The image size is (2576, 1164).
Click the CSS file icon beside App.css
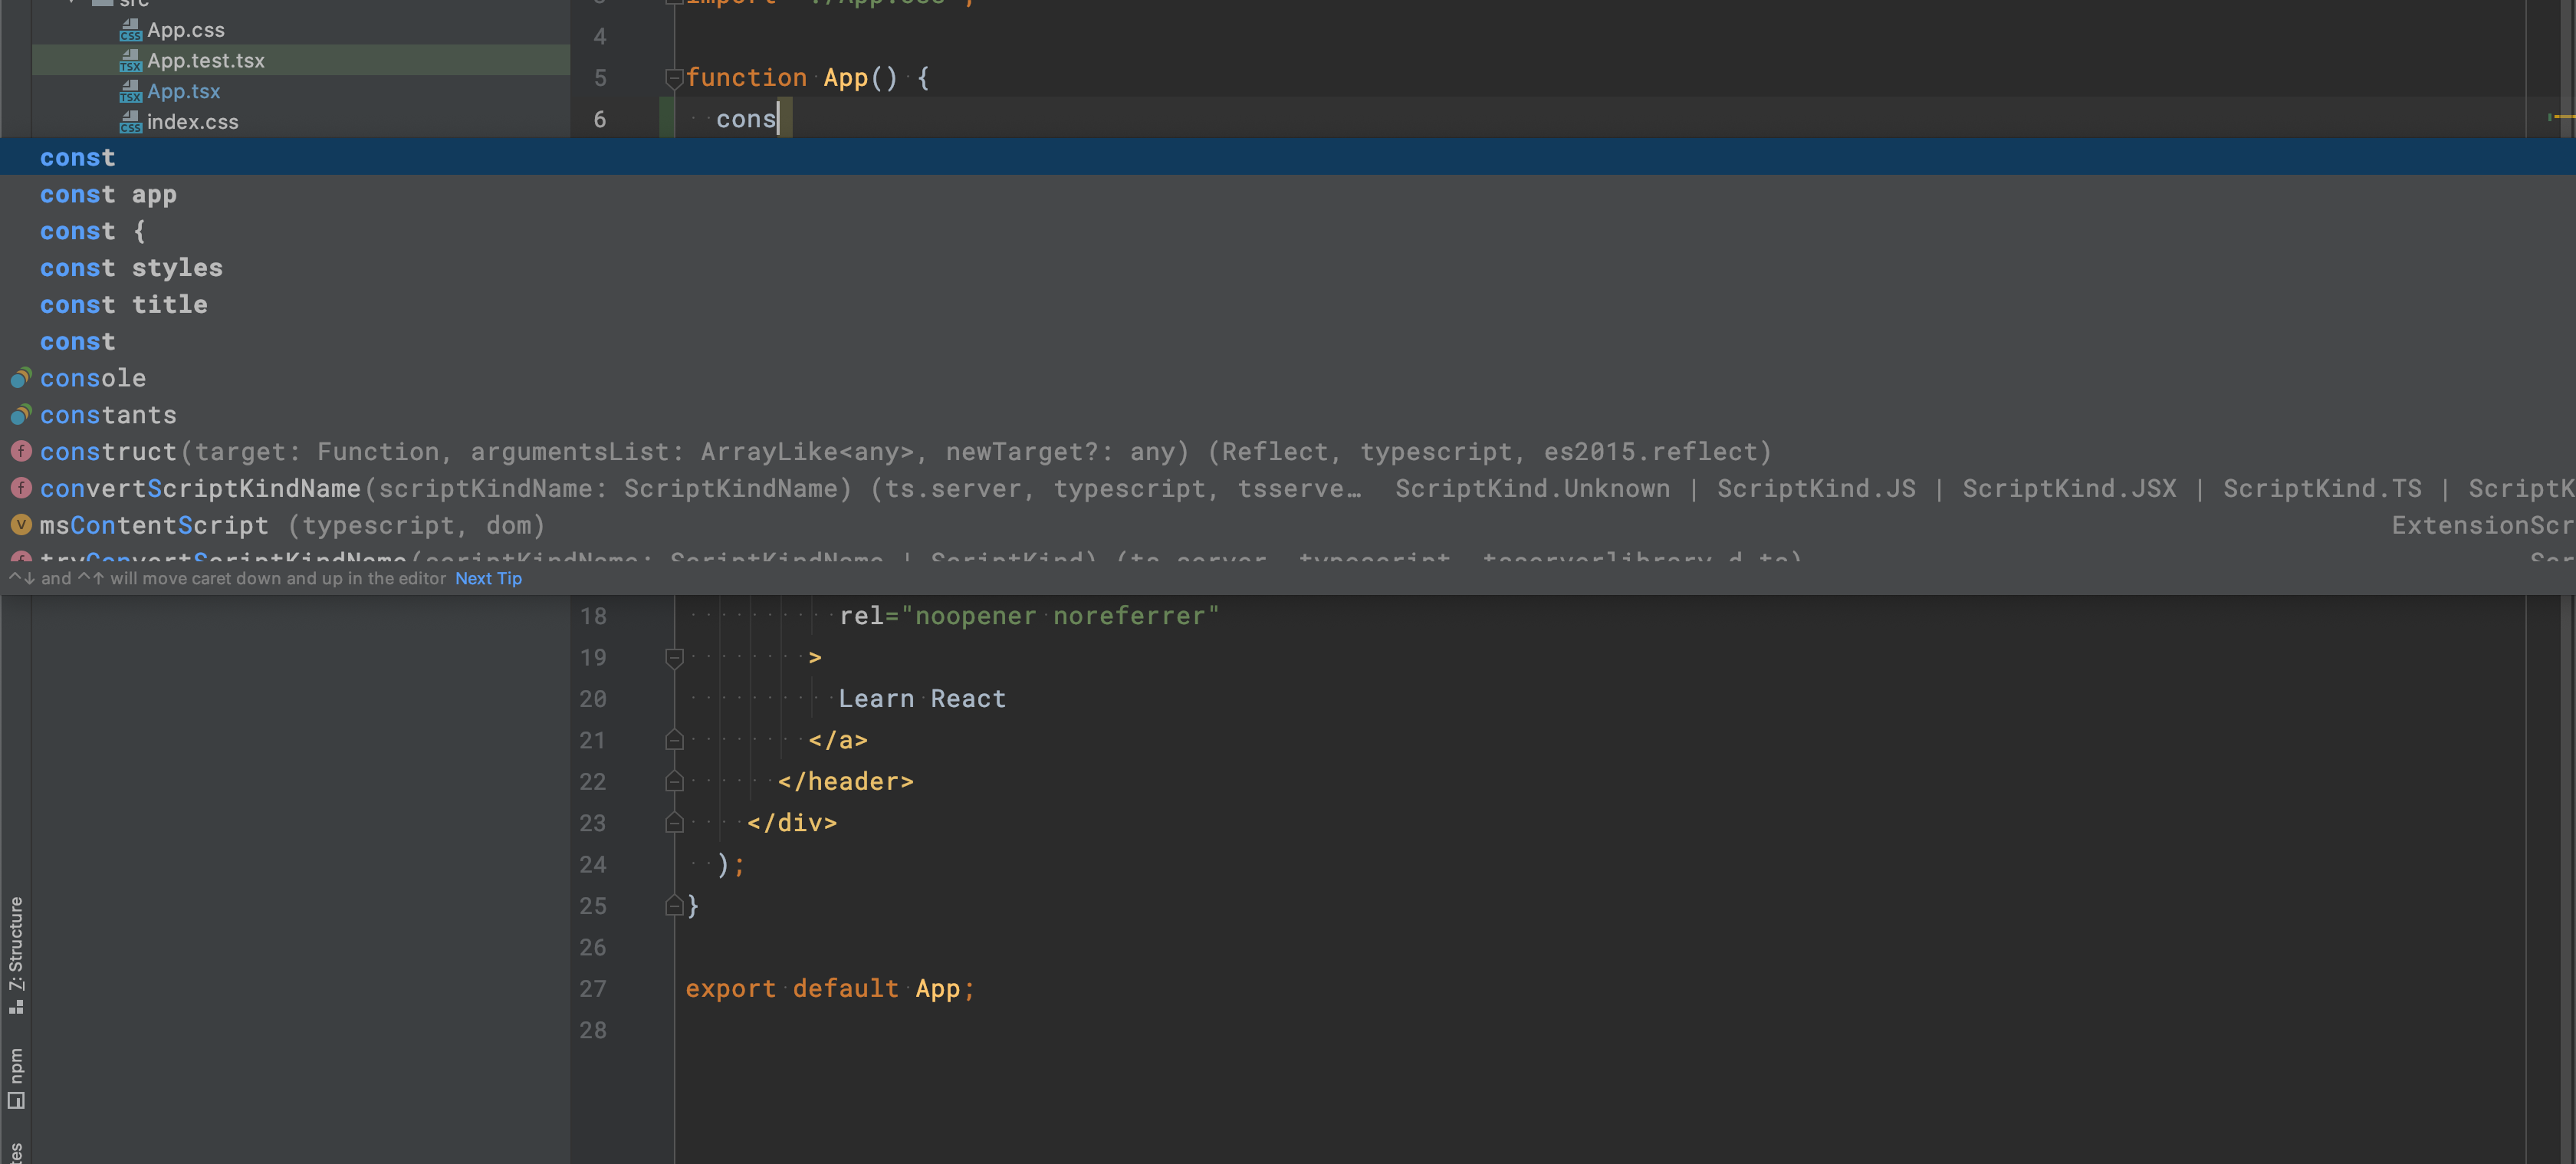(131, 29)
